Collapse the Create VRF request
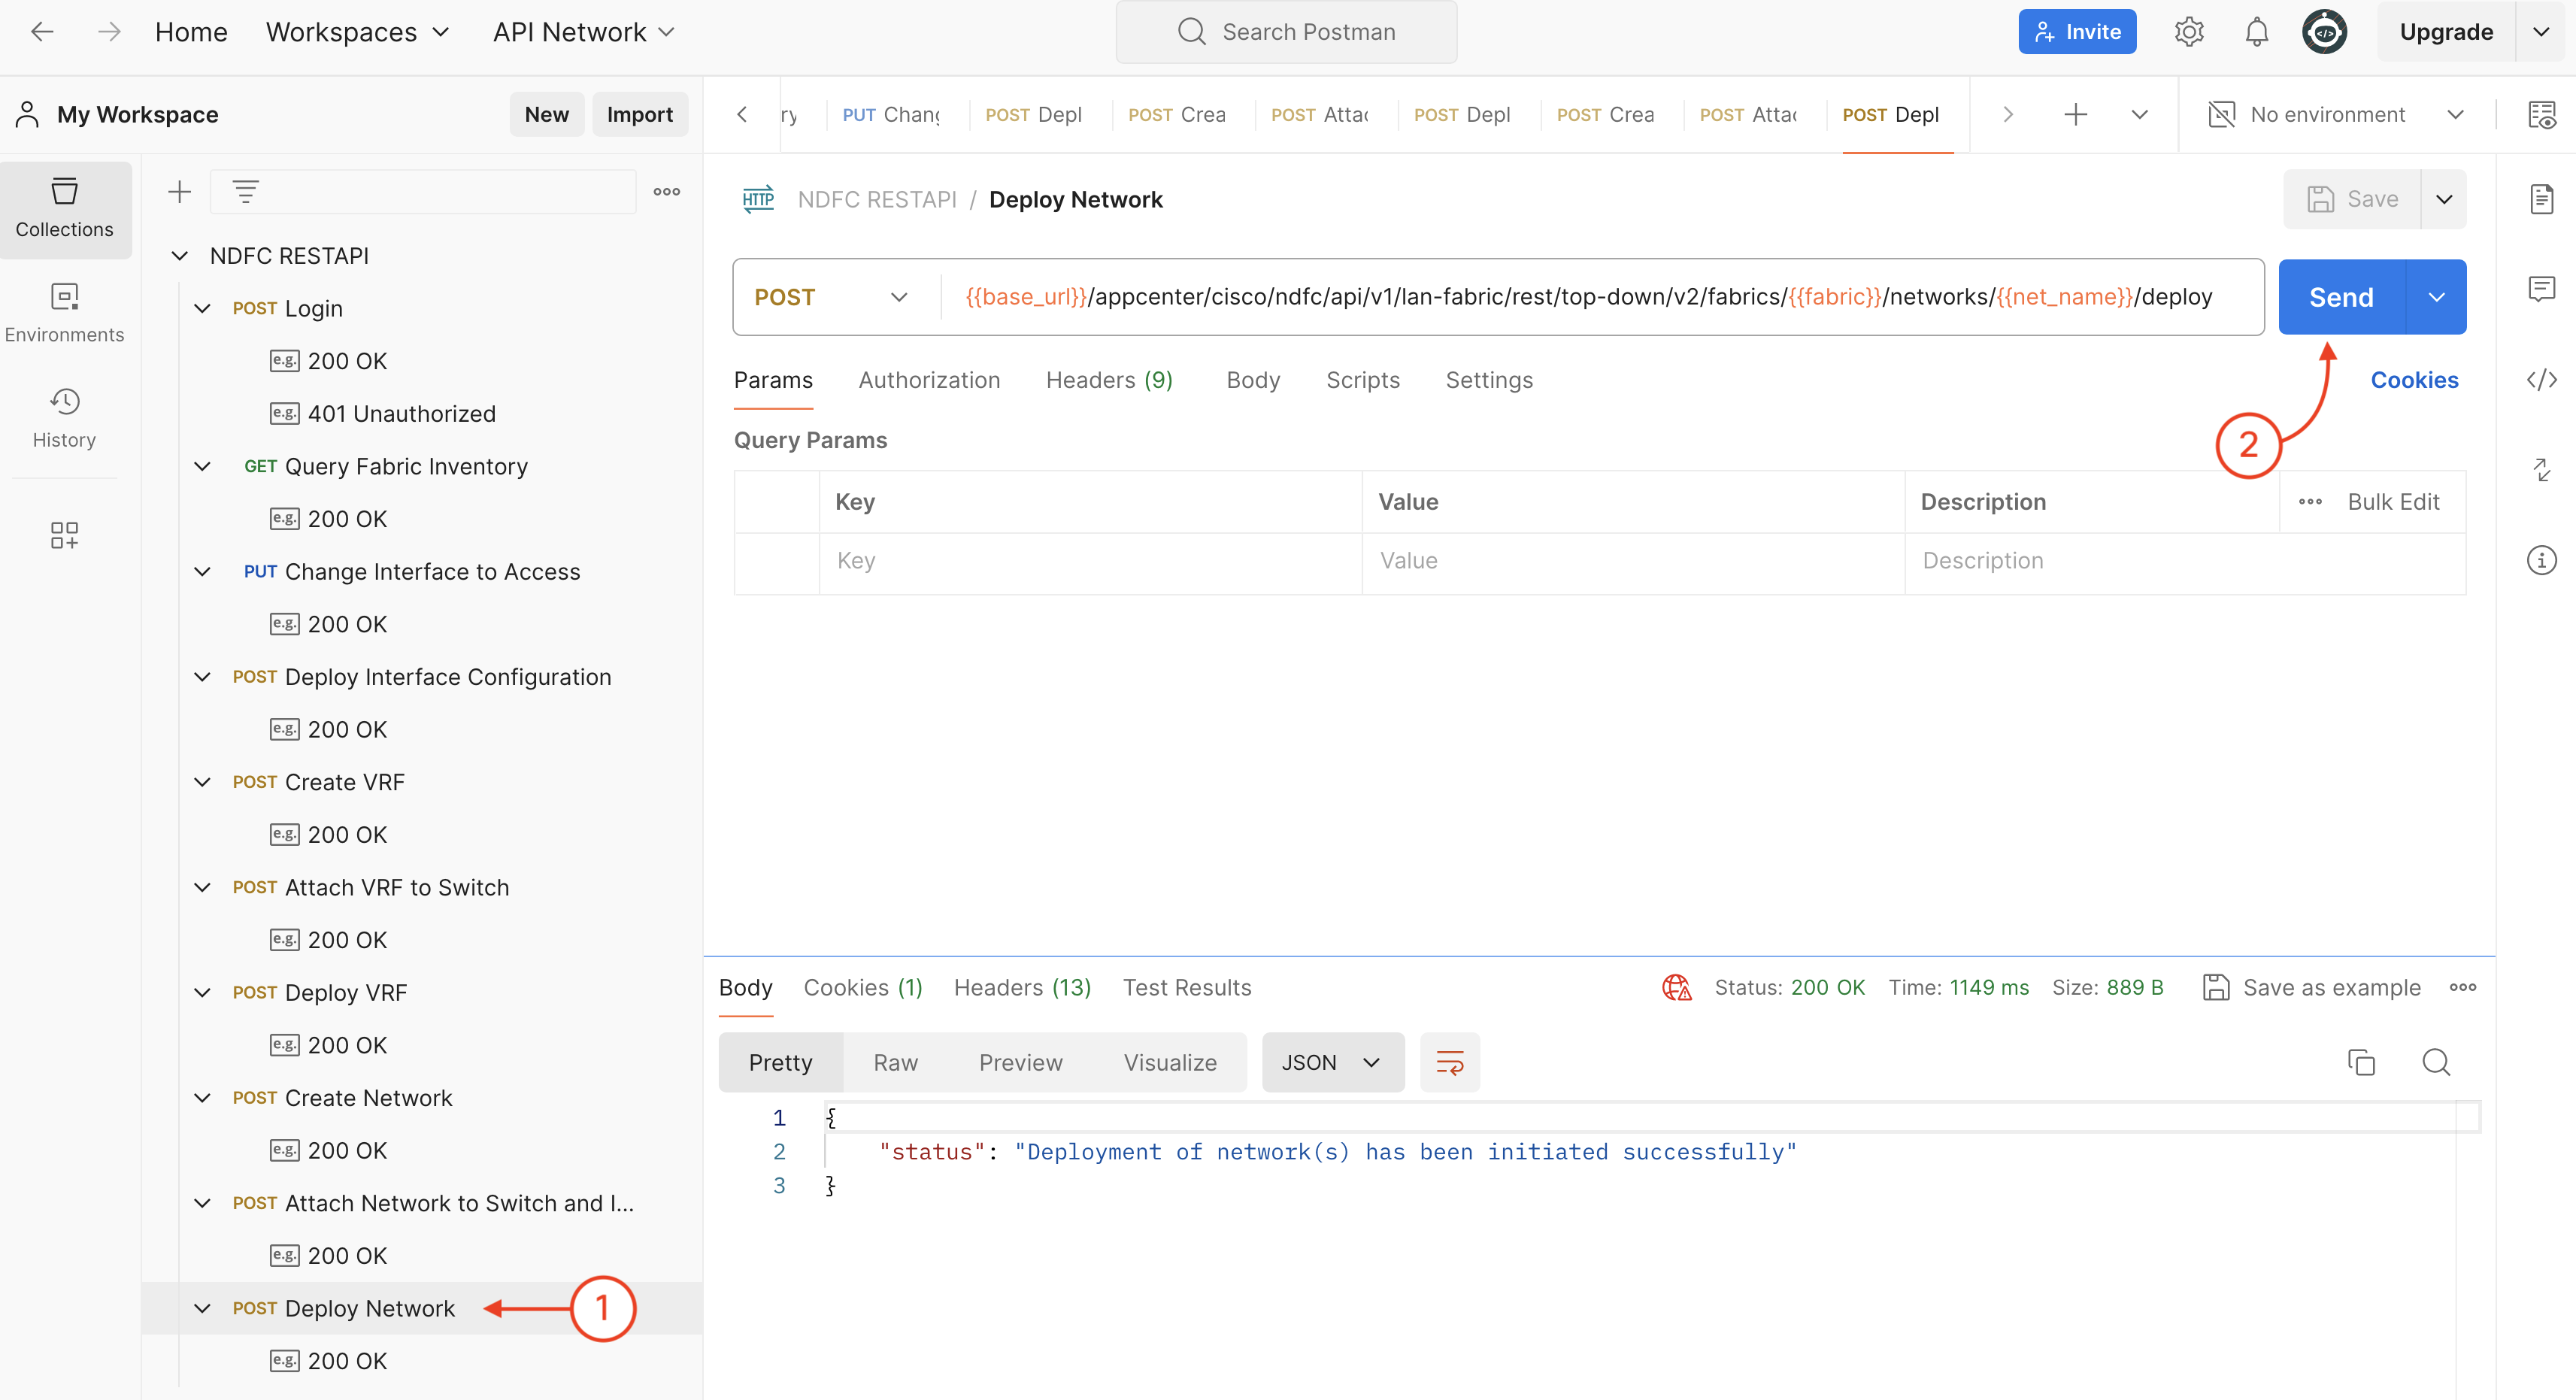This screenshot has width=2576, height=1400. [x=202, y=782]
